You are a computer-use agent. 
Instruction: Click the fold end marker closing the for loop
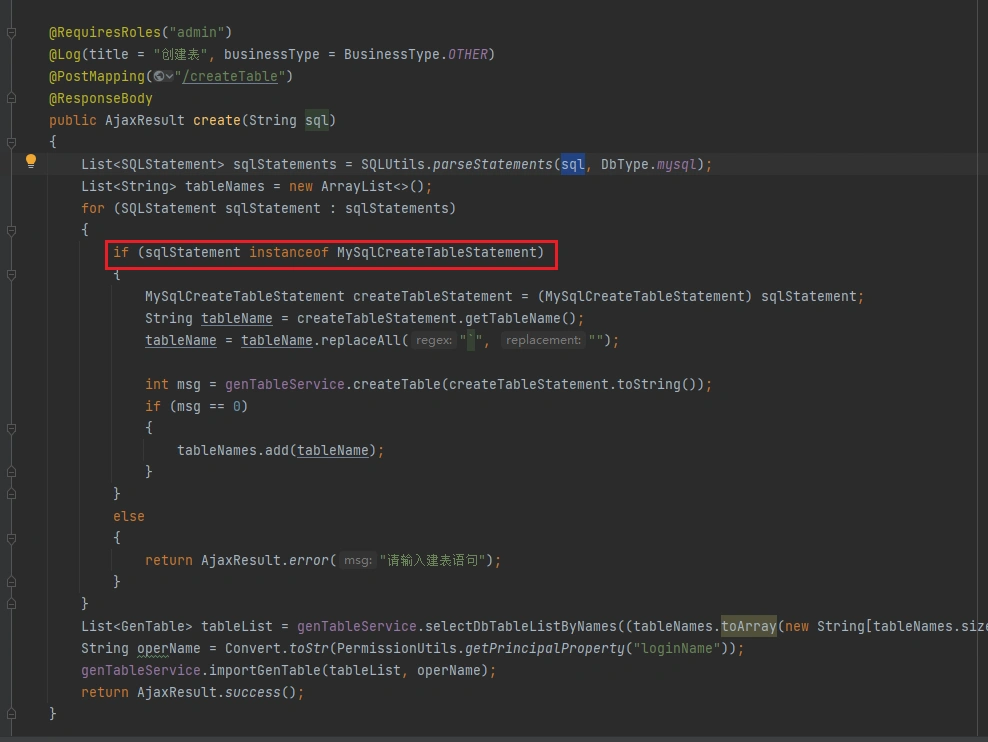pos(11,604)
